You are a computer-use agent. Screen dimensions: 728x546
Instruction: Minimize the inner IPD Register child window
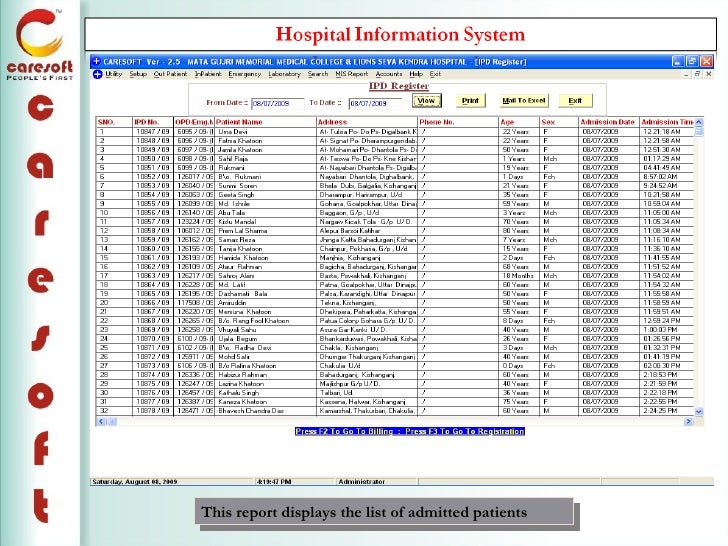687,74
